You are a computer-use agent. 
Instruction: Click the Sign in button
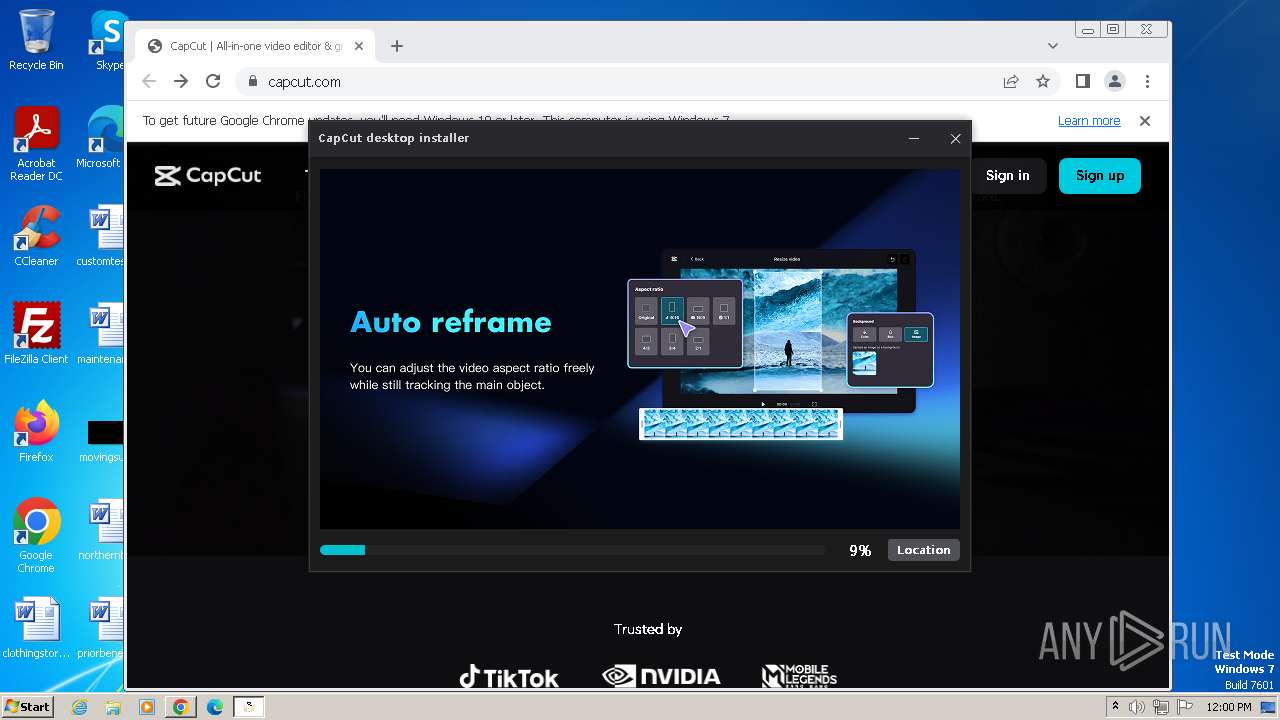click(x=1007, y=175)
